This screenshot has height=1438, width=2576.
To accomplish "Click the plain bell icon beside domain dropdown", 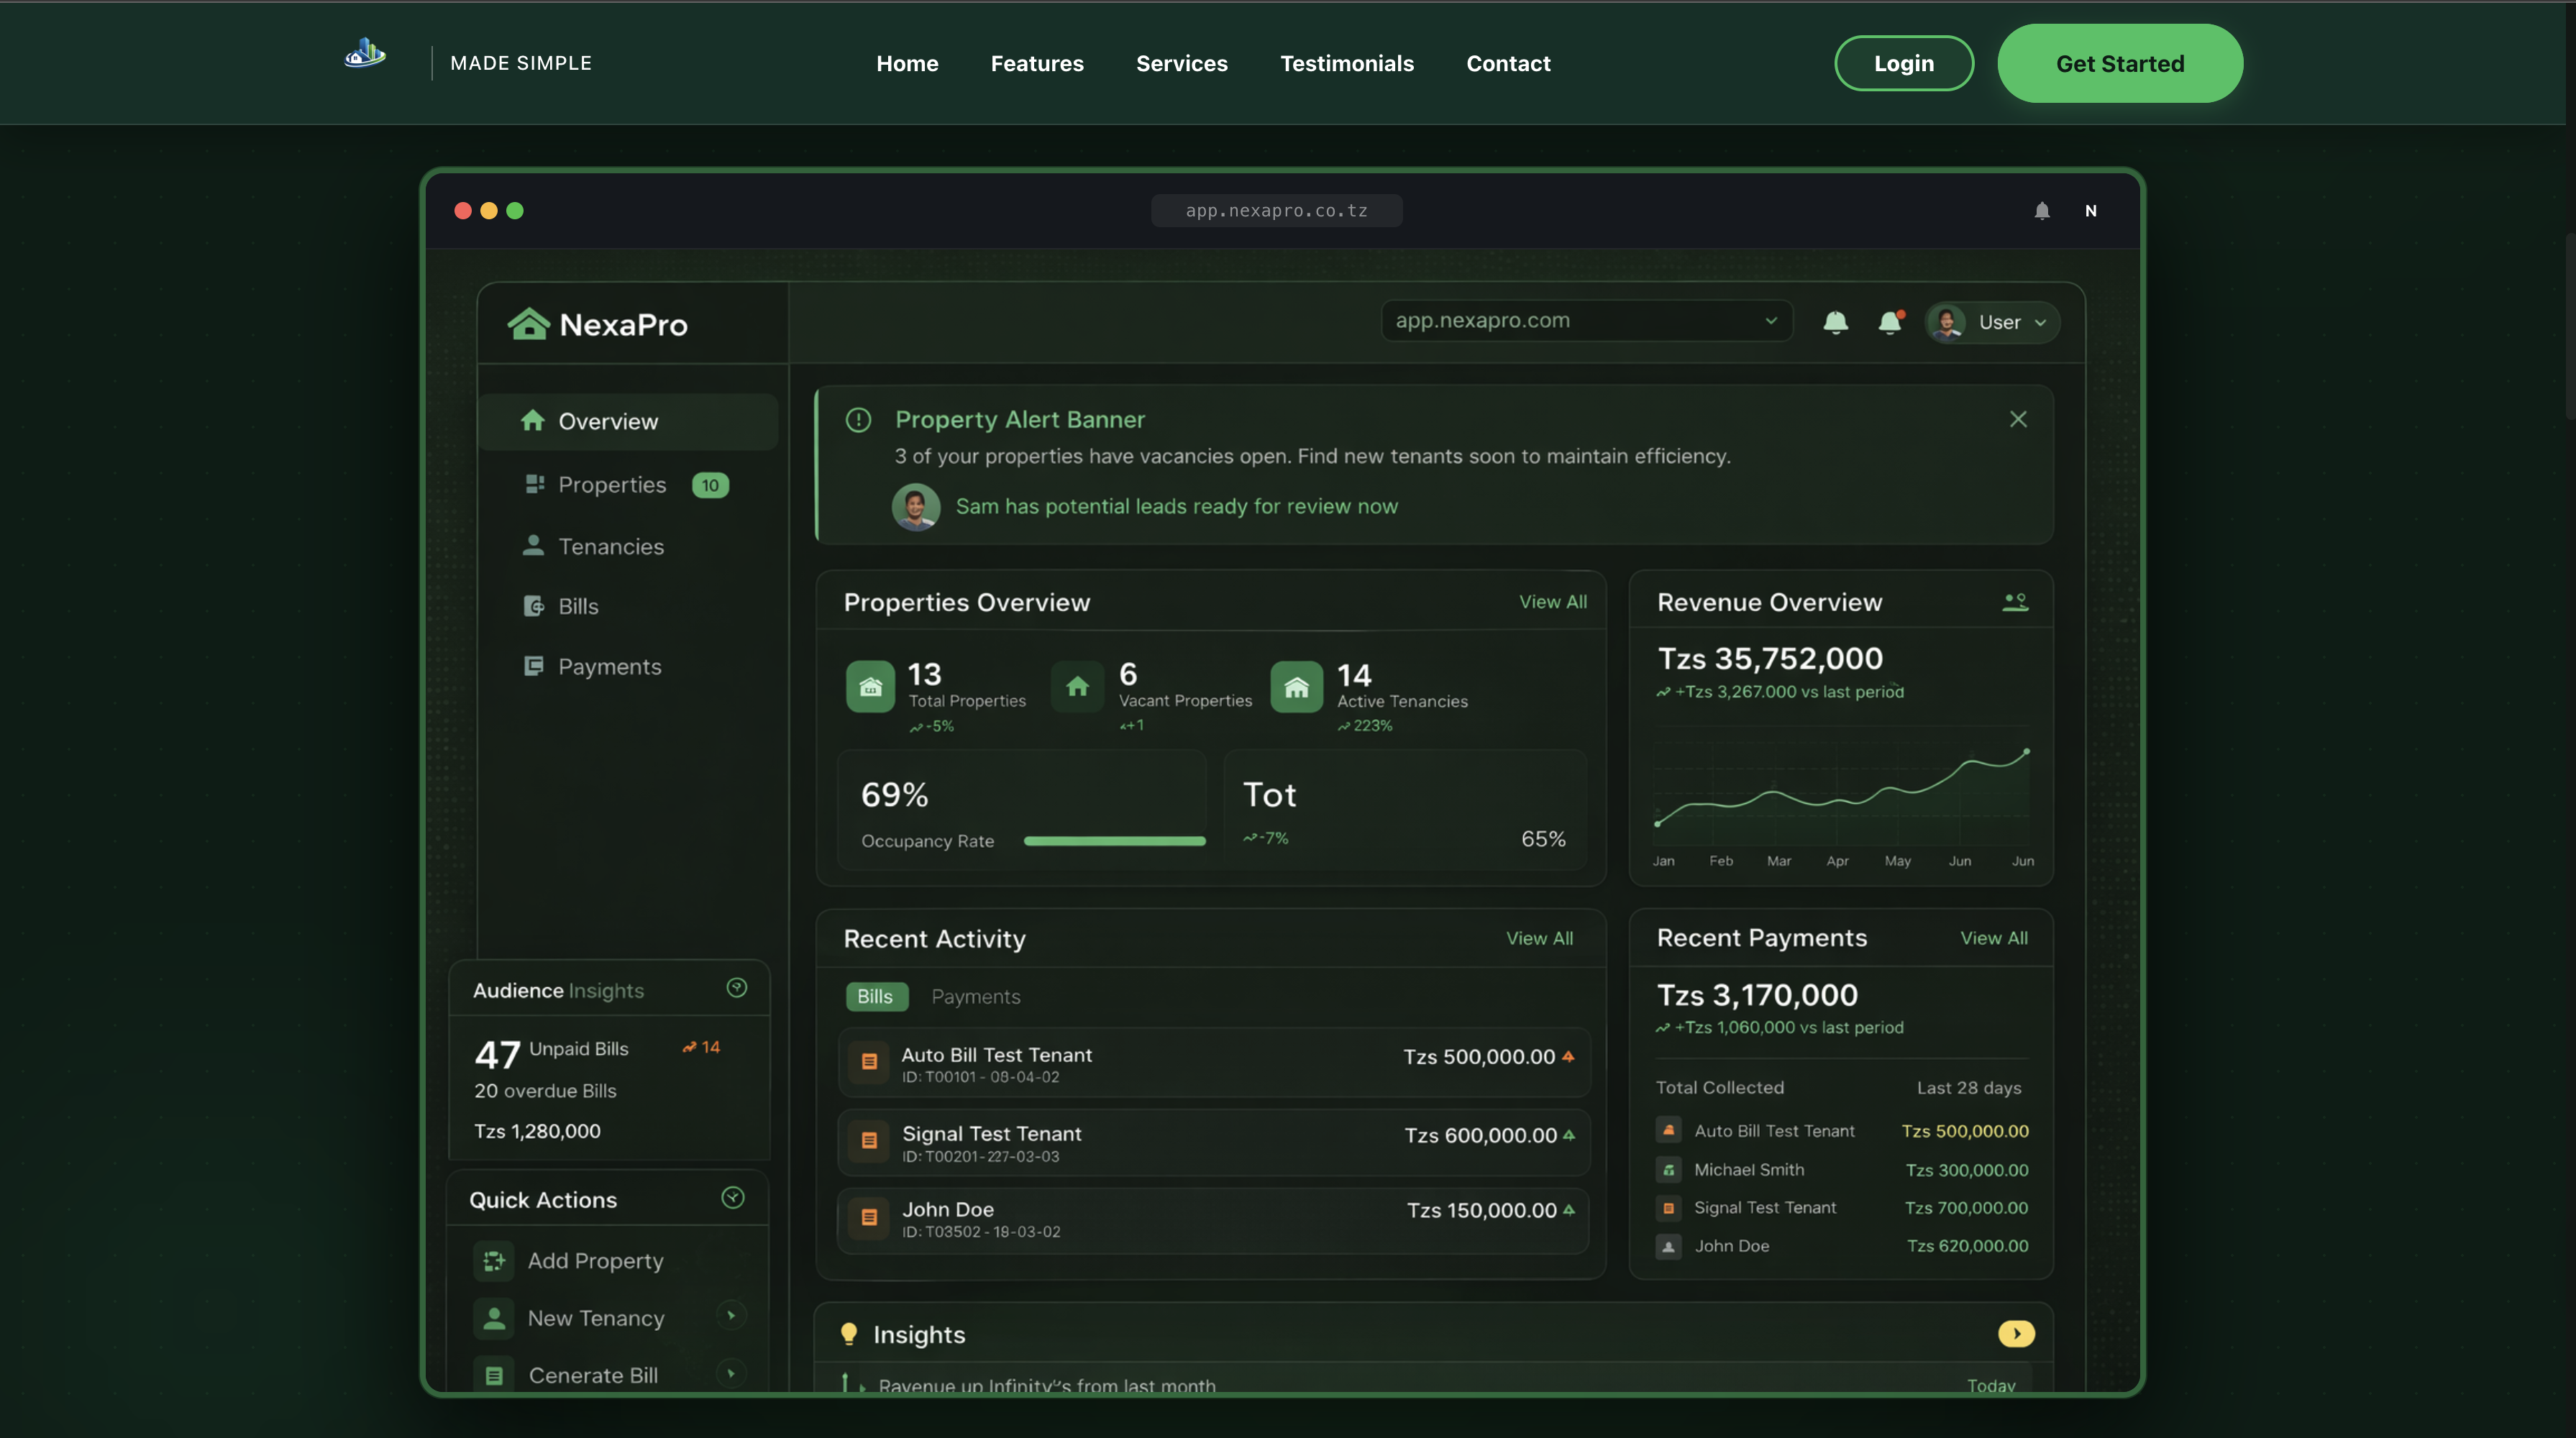I will pos(1835,322).
